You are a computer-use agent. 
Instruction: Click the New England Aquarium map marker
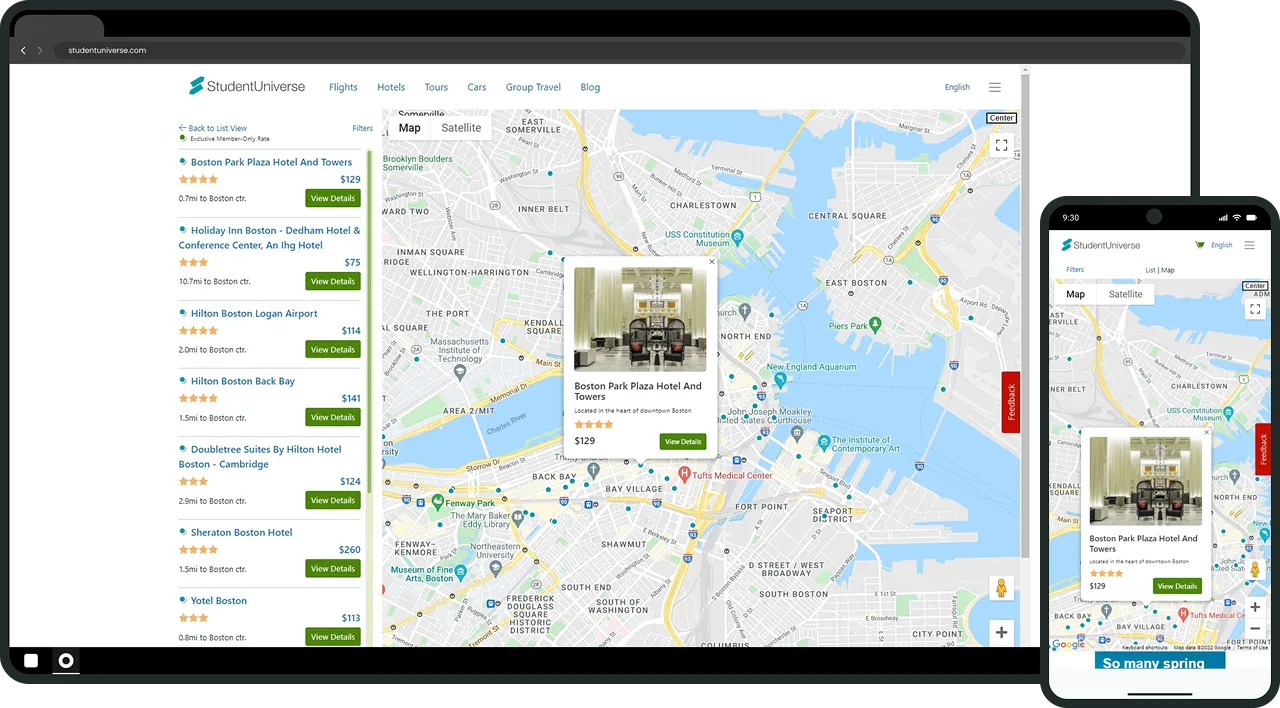[x=780, y=380]
